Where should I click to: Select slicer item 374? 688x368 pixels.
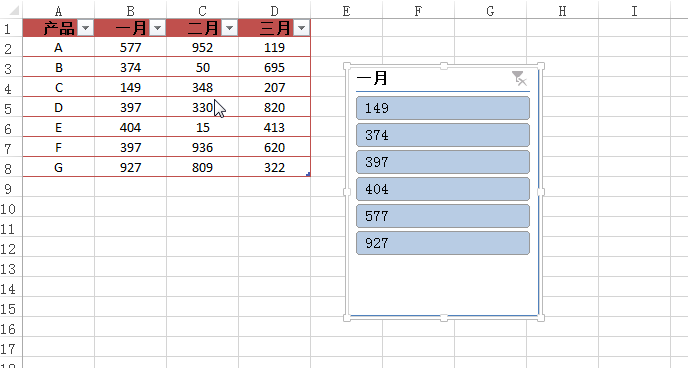[443, 135]
